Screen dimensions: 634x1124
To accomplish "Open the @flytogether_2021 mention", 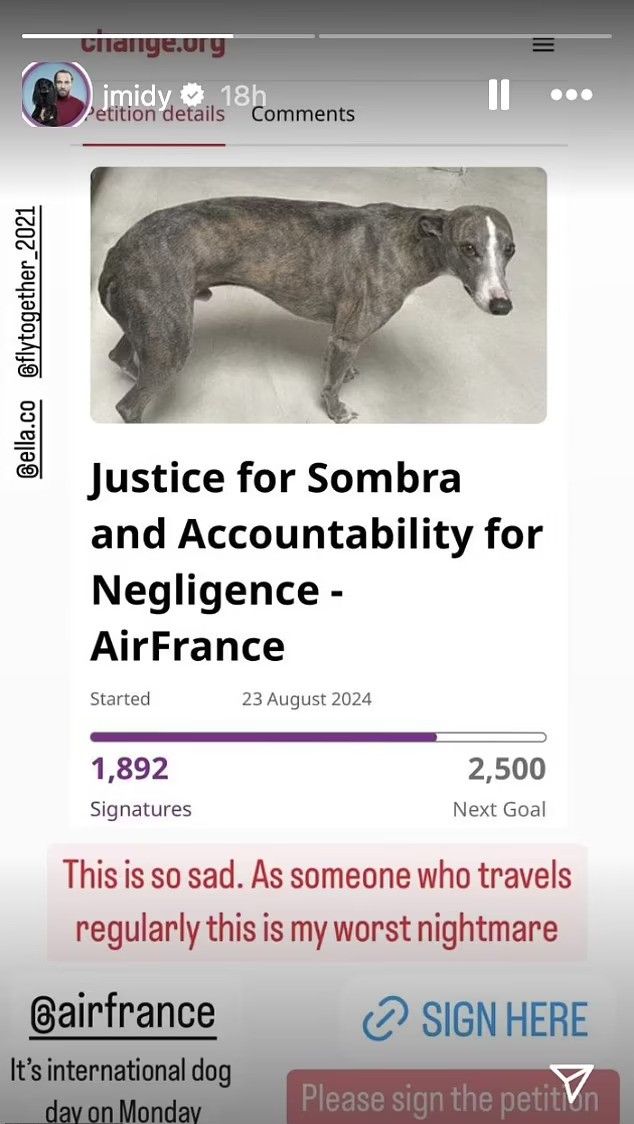I will (30, 291).
